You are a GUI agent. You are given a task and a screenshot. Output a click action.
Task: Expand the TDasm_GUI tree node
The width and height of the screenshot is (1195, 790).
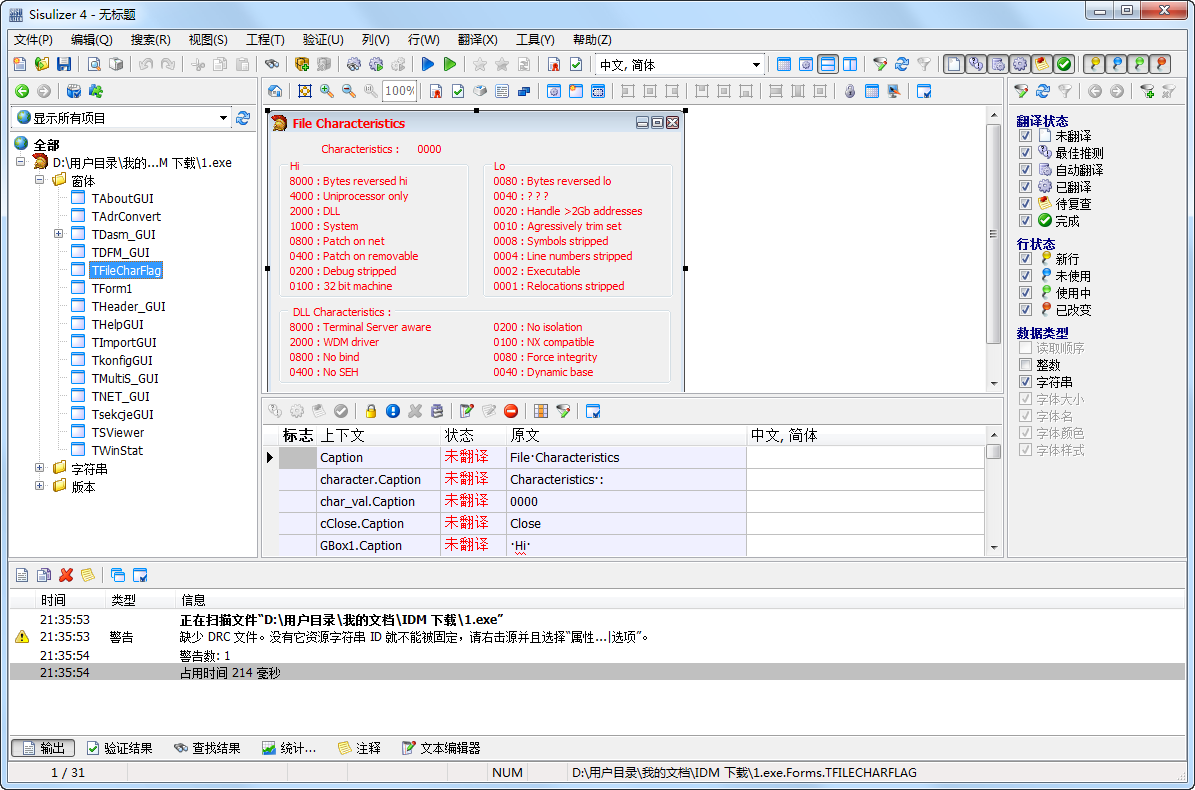point(58,234)
